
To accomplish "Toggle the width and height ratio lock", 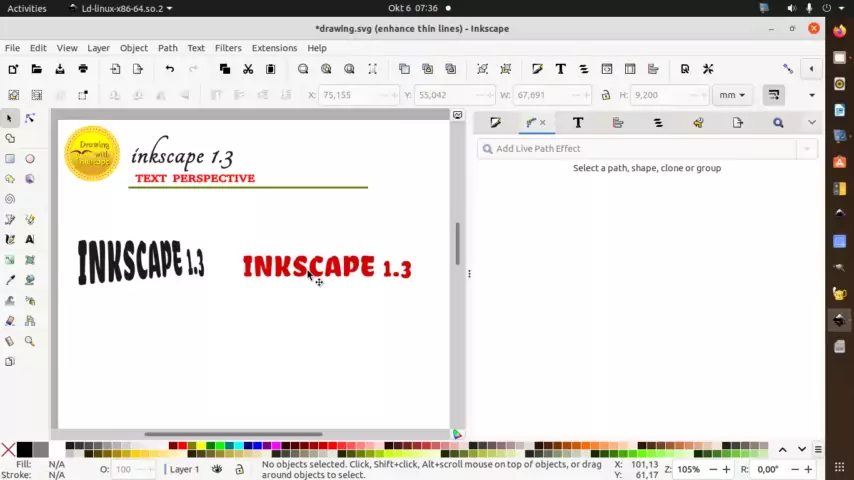I will tap(605, 95).
